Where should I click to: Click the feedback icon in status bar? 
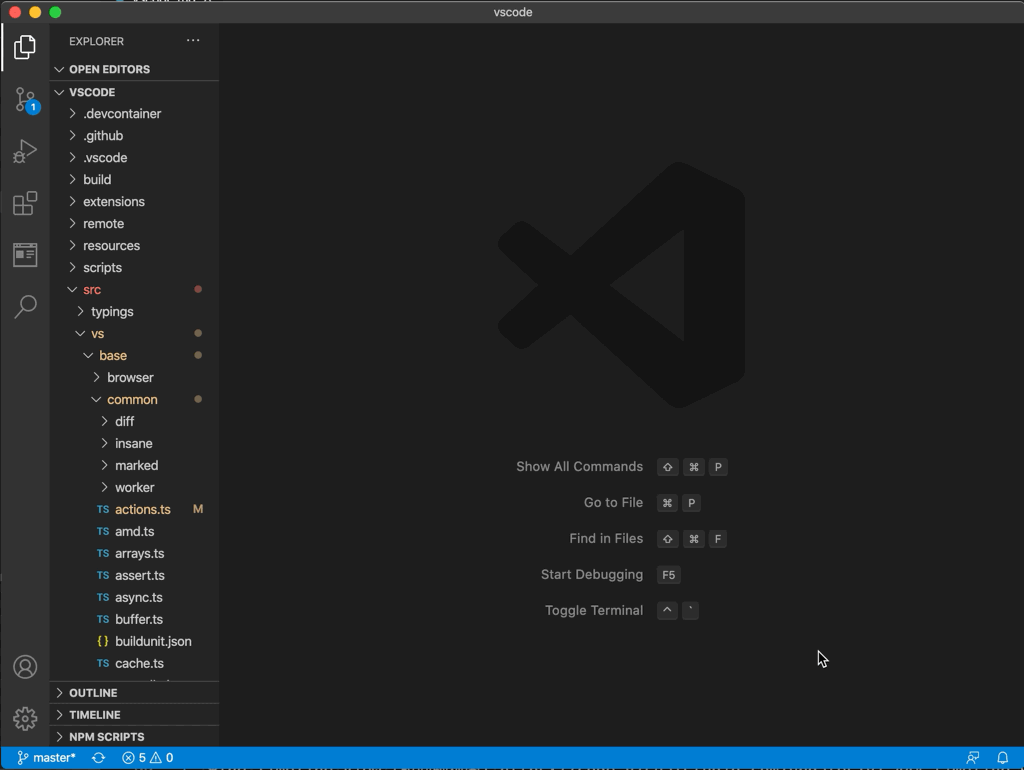click(972, 758)
